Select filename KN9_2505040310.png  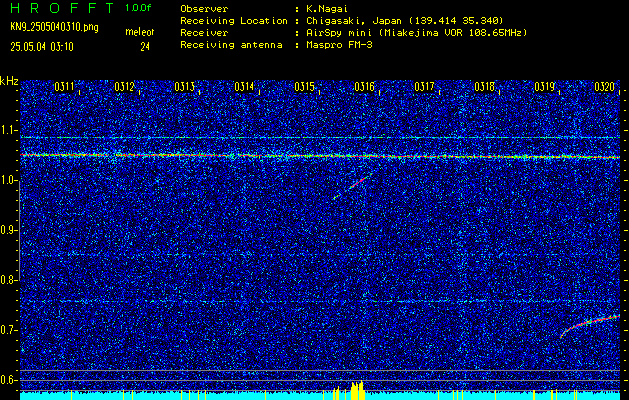pos(54,28)
